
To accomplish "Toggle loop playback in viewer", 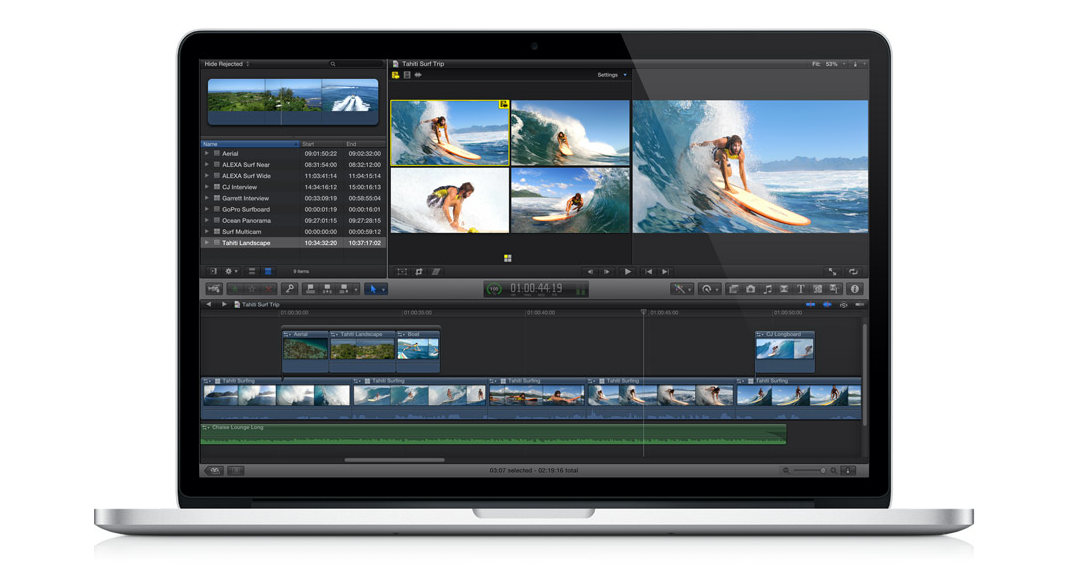I will tap(854, 272).
